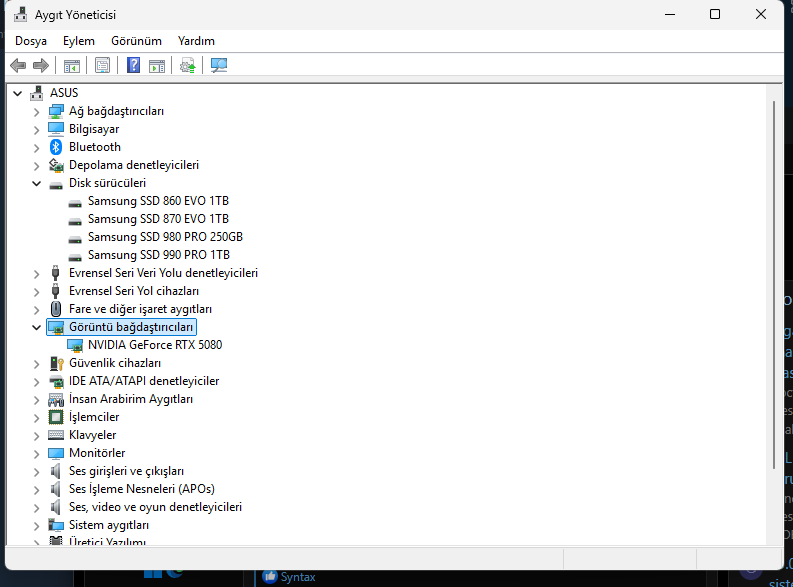Click the action pane toolbar icon
Image resolution: width=793 pixels, height=587 pixels.
pyautogui.click(x=157, y=66)
